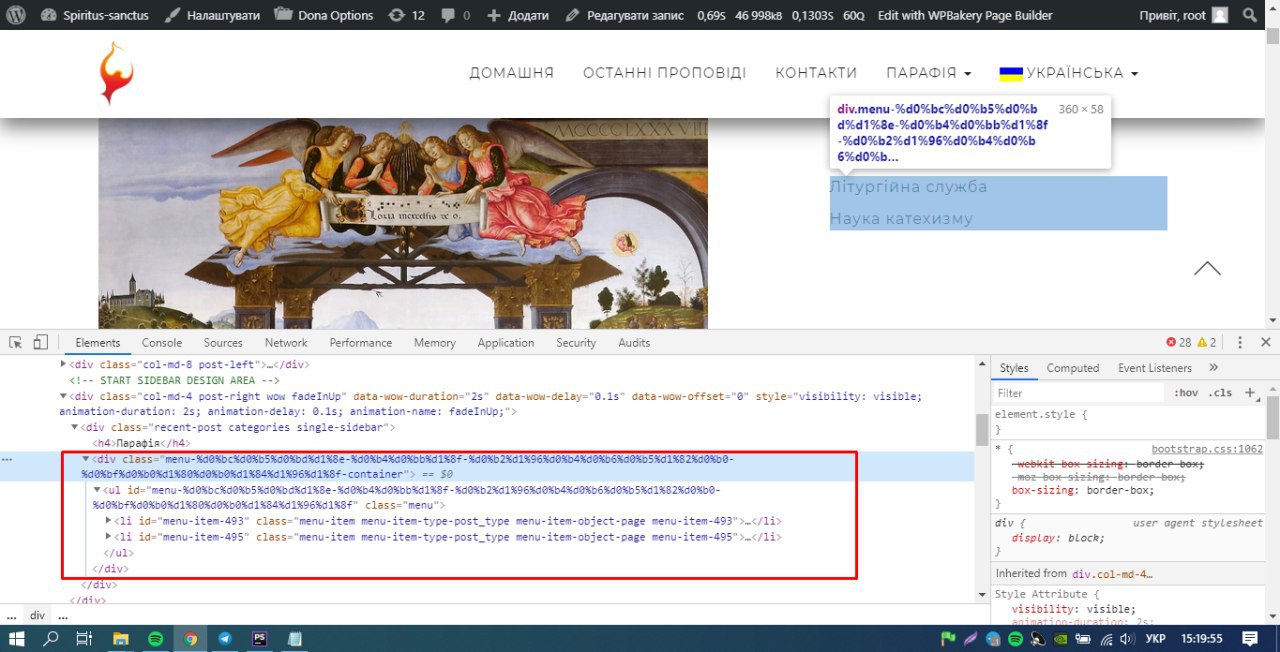Switch to the Security tab

576,342
